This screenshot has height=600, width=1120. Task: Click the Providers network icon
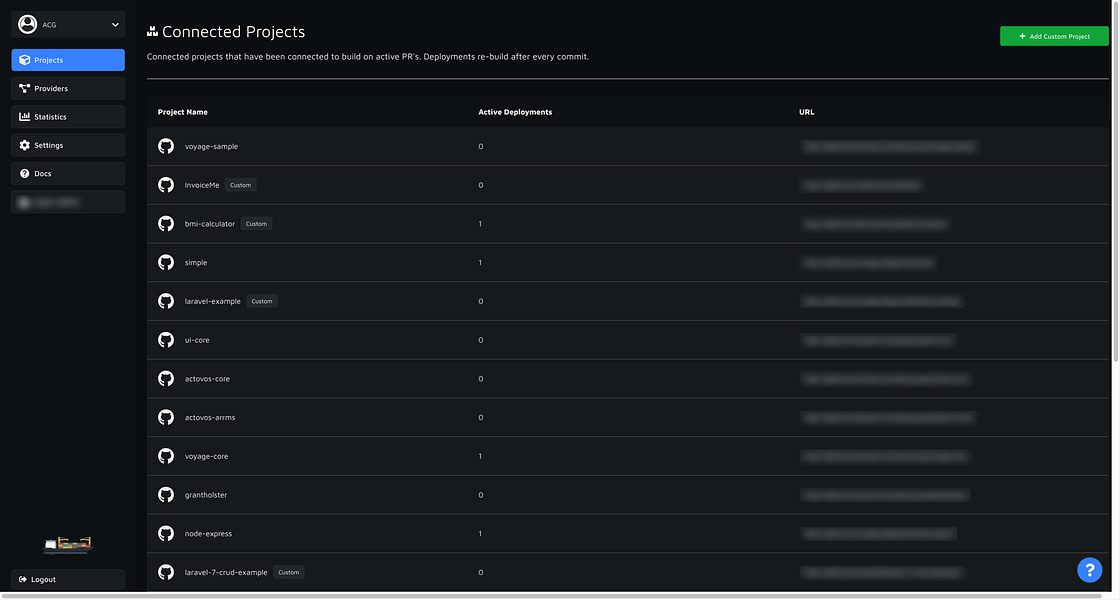click(x=25, y=89)
